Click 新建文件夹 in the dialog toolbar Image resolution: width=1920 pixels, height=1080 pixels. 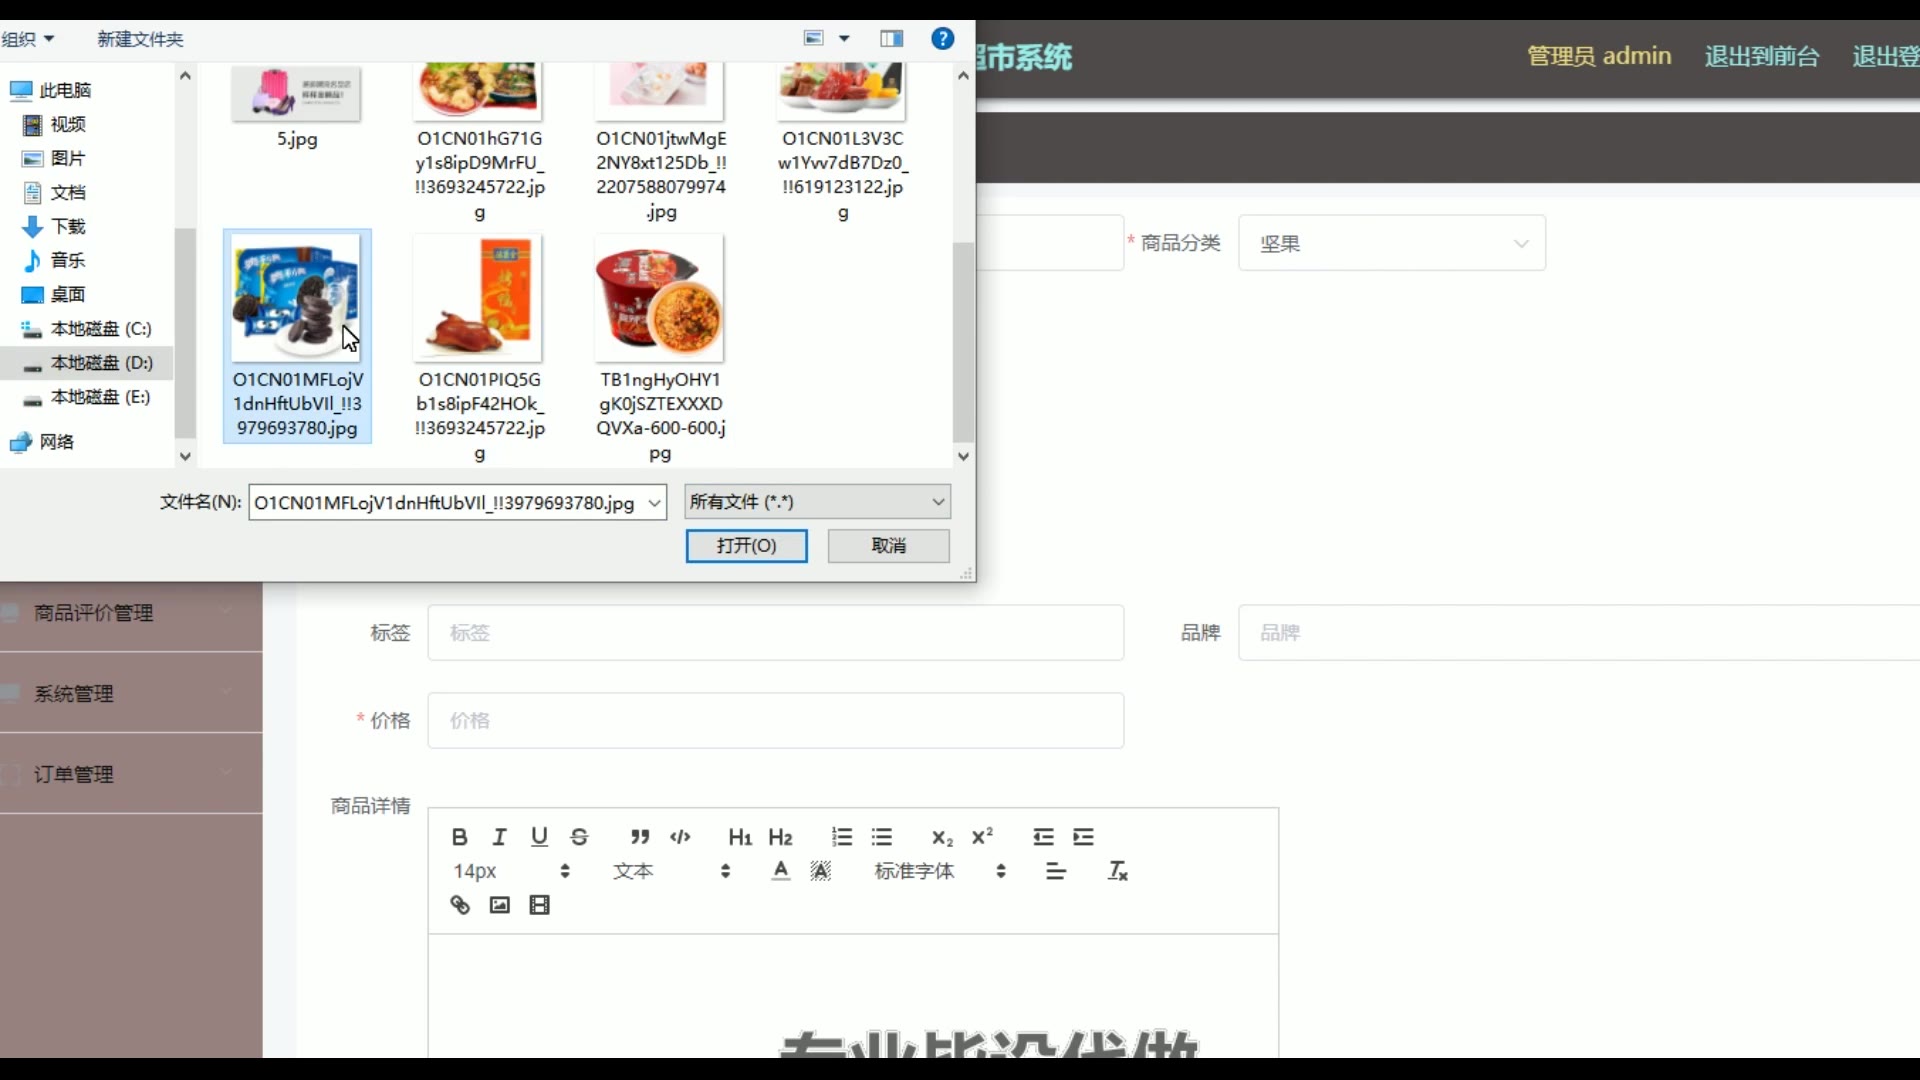click(140, 39)
